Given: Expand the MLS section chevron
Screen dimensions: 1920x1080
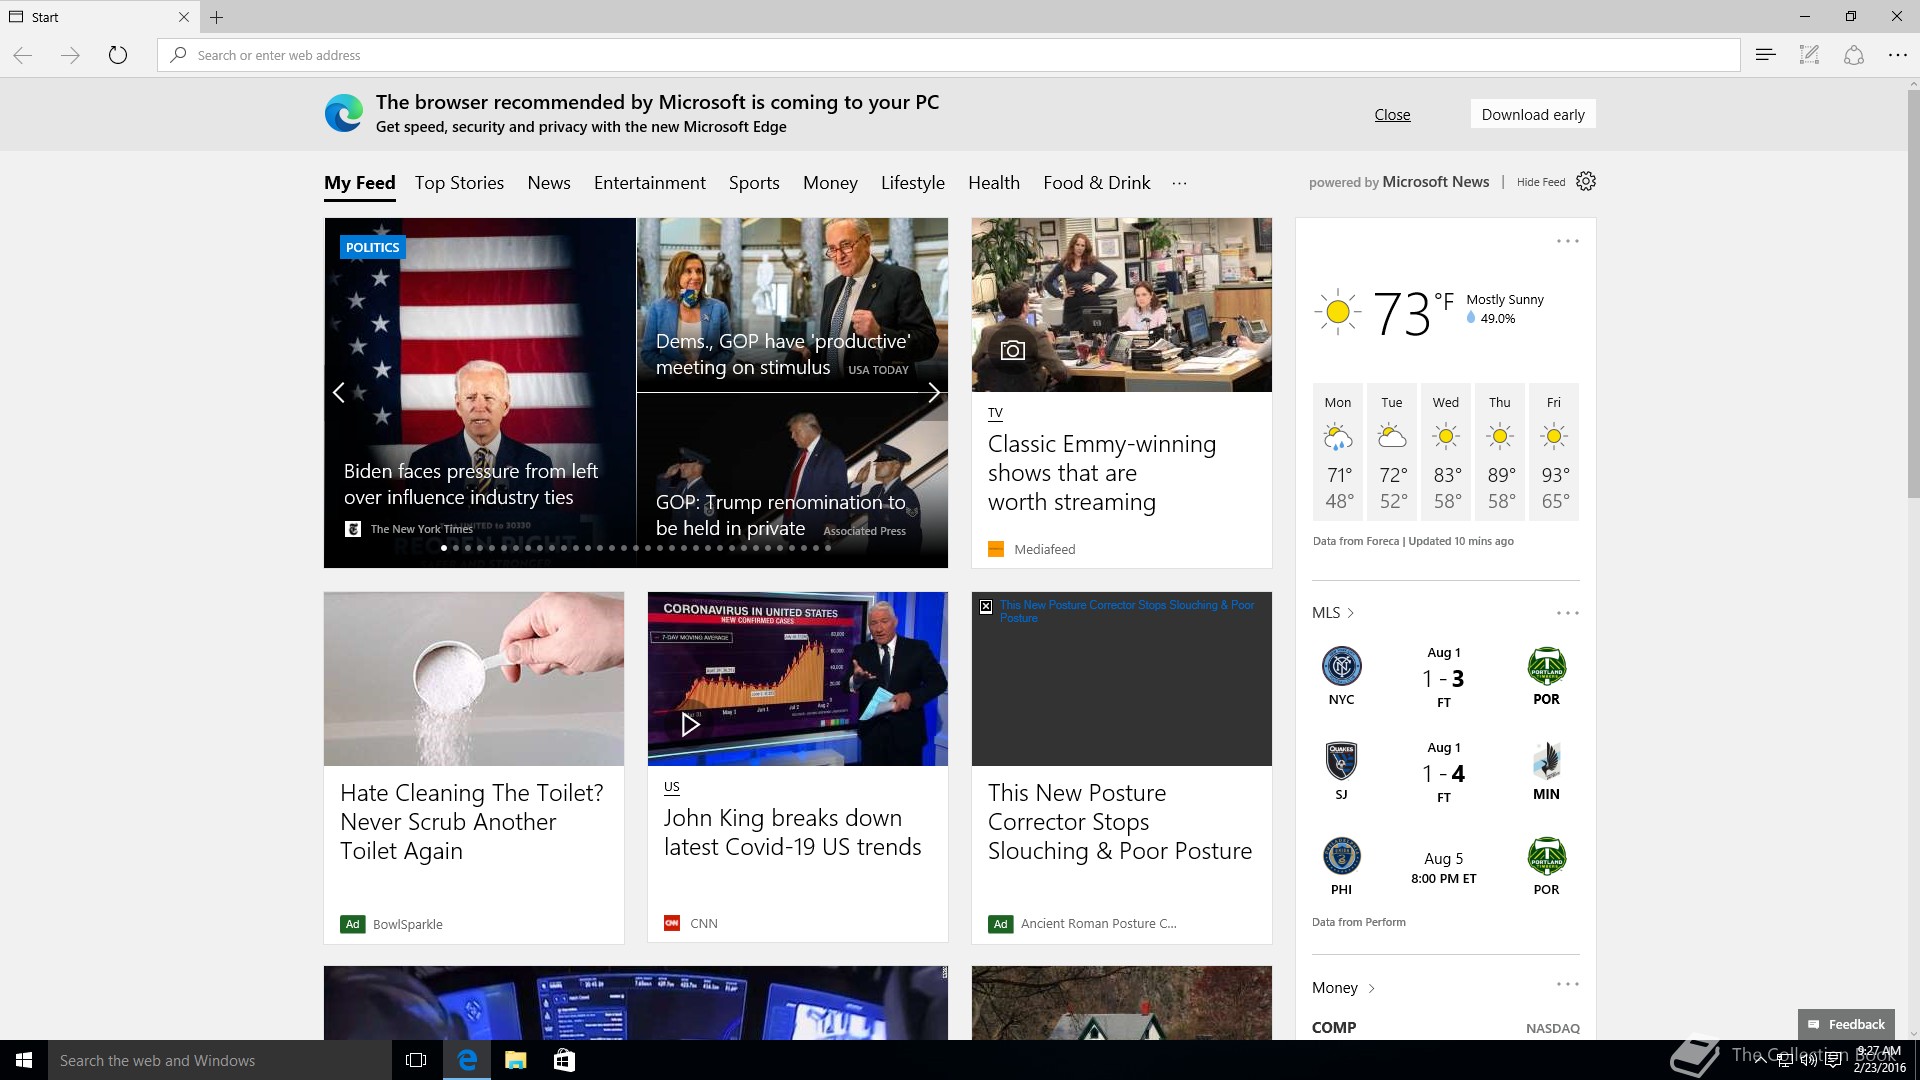Looking at the screenshot, I should tap(1351, 613).
